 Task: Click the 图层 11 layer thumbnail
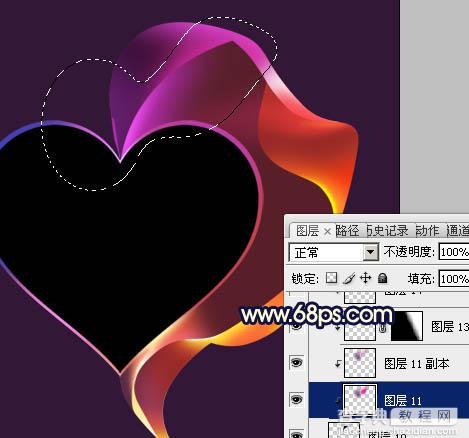[x=360, y=399]
